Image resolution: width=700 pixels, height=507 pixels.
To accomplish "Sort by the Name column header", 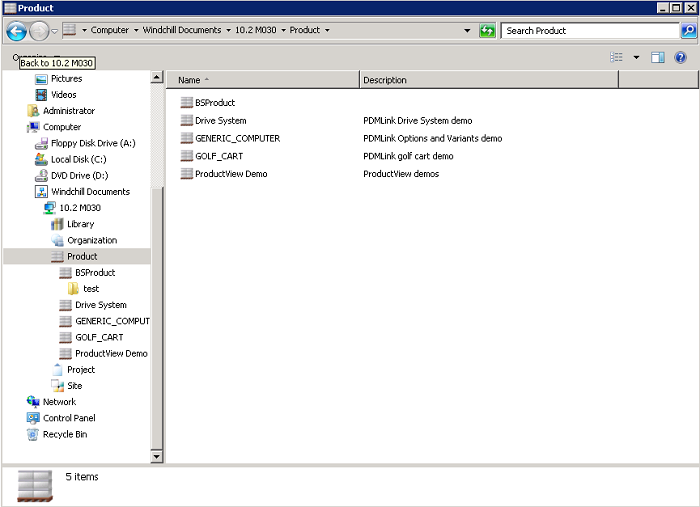I will 263,80.
